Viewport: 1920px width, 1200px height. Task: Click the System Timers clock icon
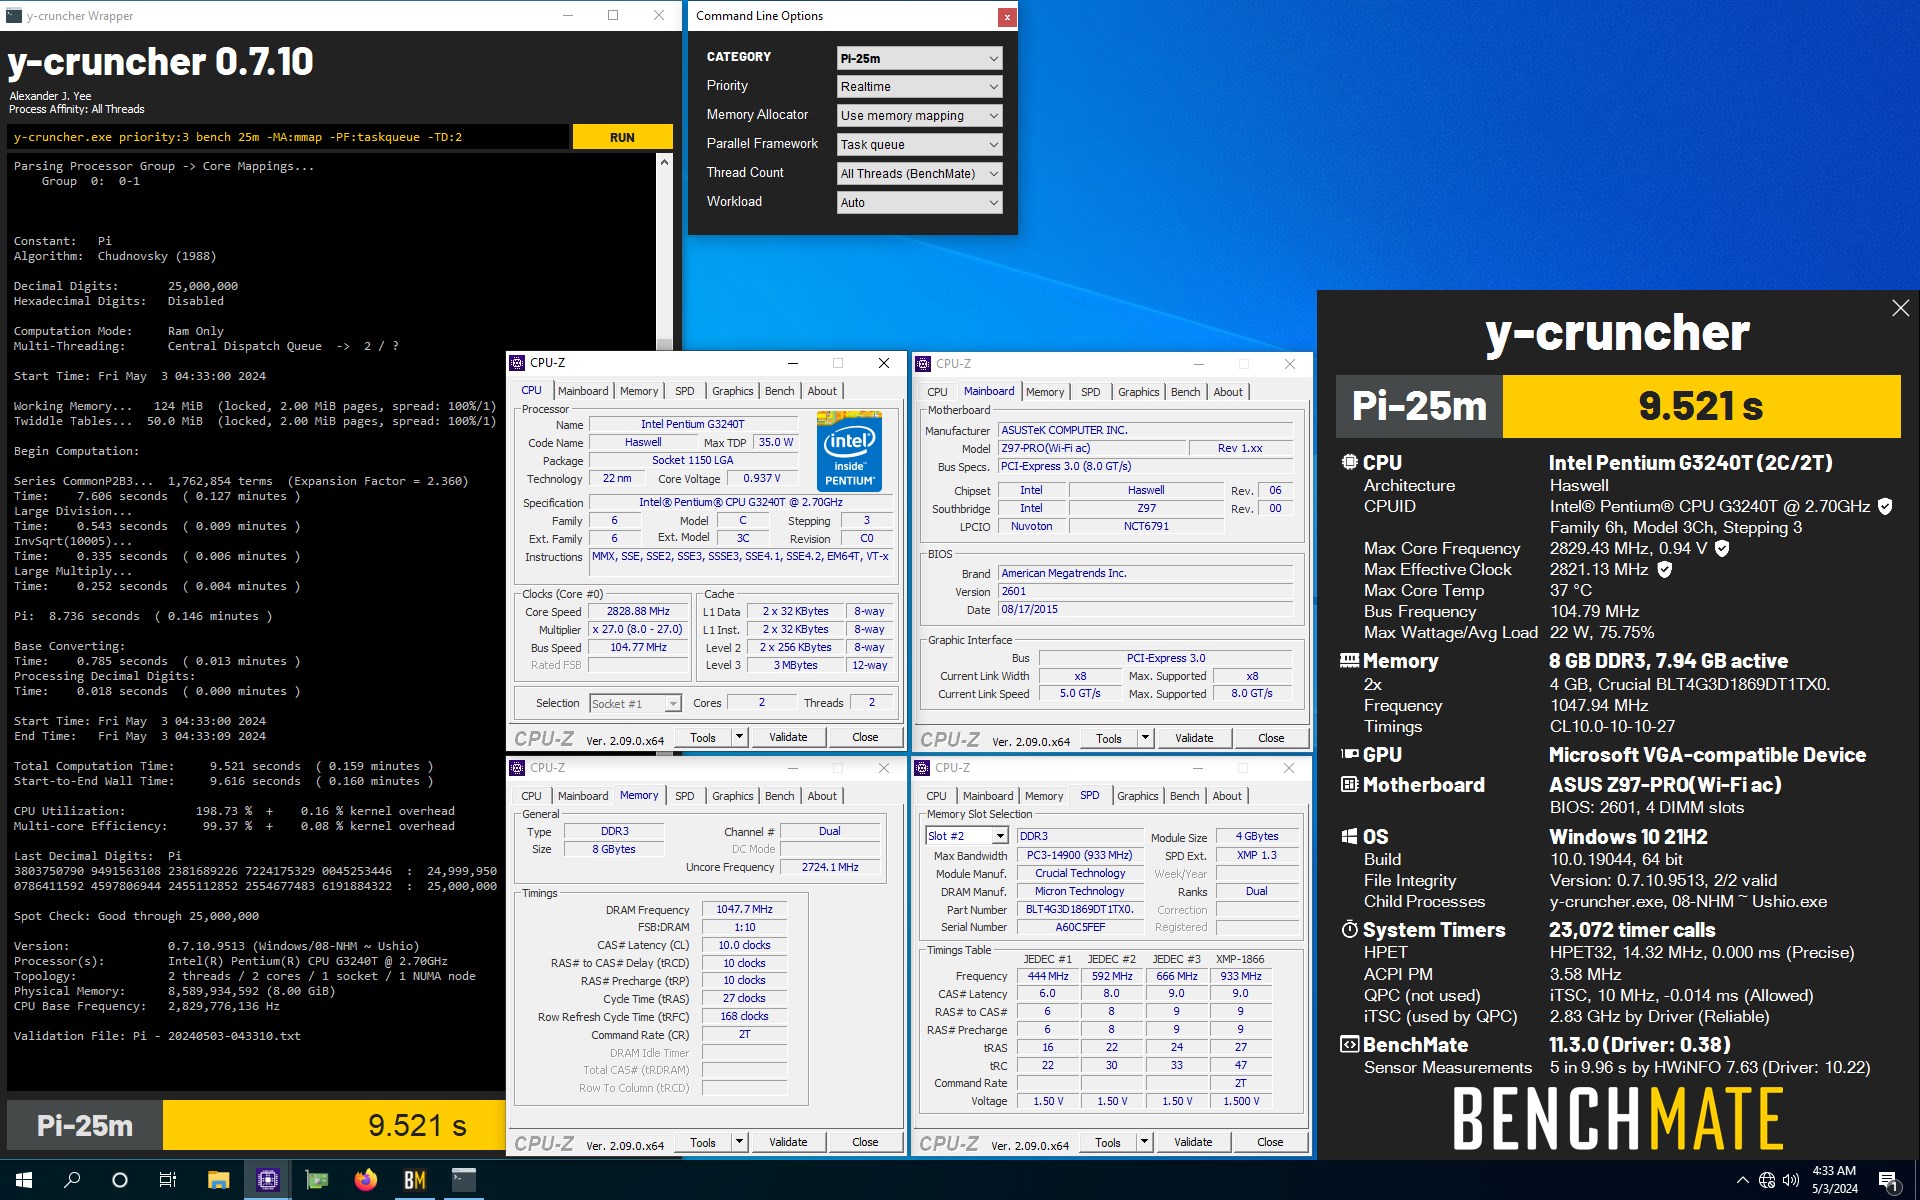pos(1349,929)
